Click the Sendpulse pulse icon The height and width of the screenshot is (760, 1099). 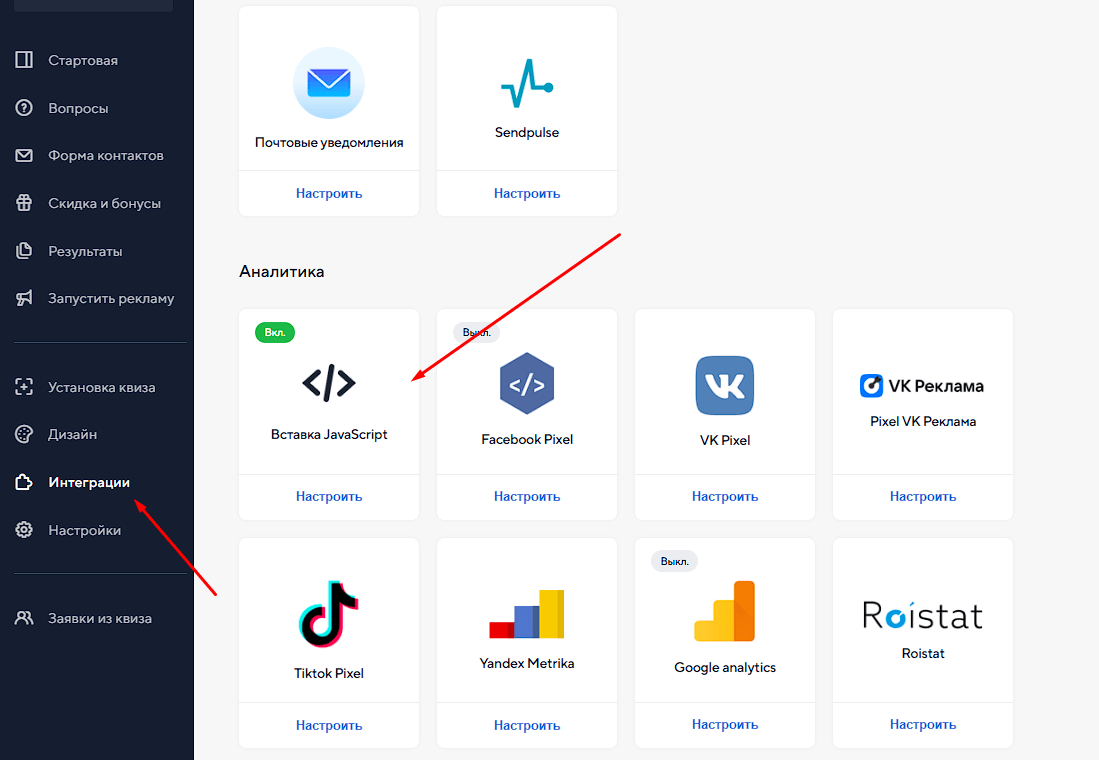point(527,84)
